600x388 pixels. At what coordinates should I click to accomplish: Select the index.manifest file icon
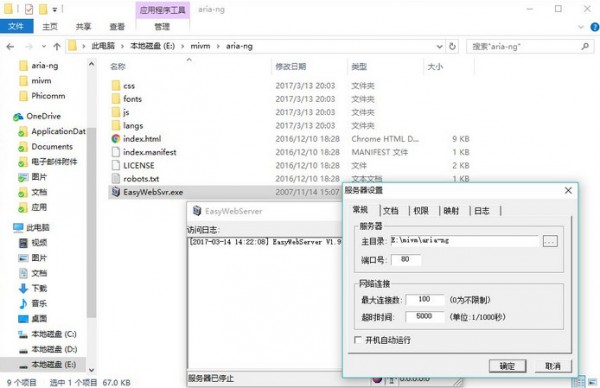pyautogui.click(x=116, y=152)
